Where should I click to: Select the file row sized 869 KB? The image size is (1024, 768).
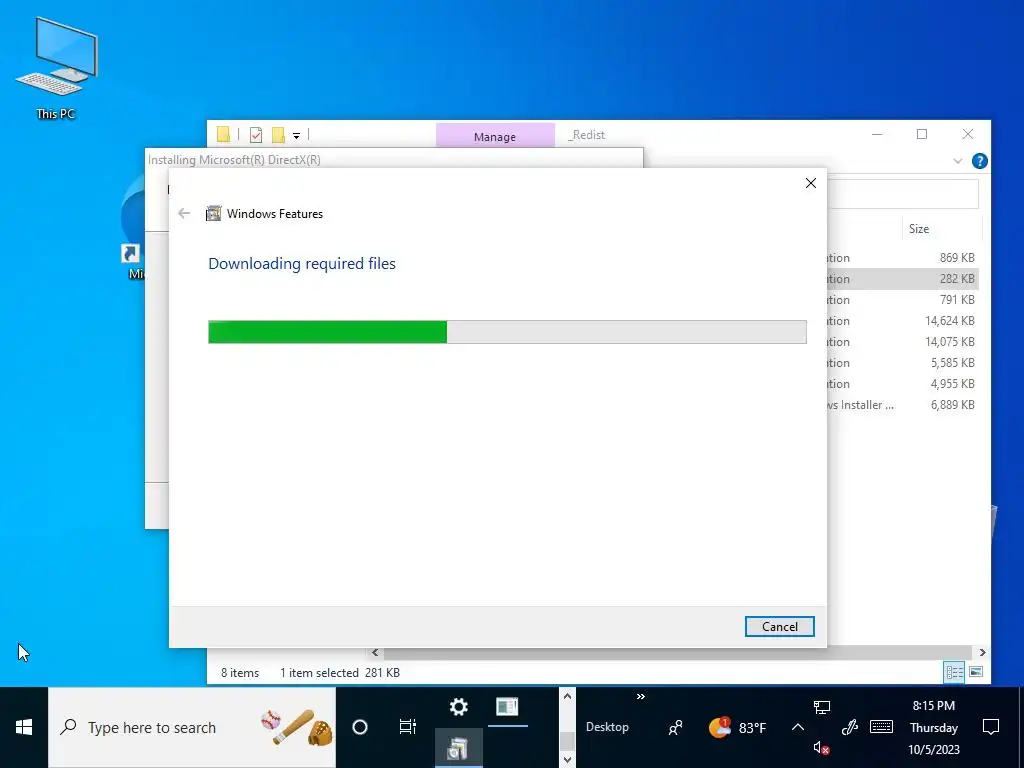tap(903, 258)
